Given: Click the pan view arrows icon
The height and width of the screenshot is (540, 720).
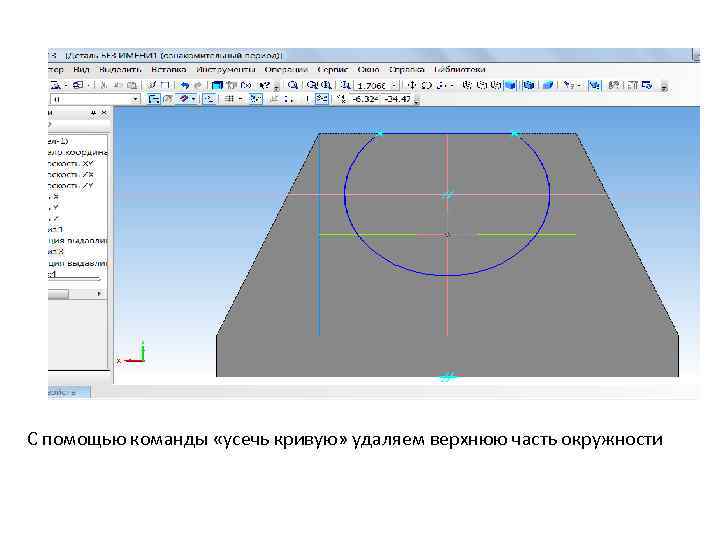Looking at the screenshot, I should pyautogui.click(x=411, y=85).
